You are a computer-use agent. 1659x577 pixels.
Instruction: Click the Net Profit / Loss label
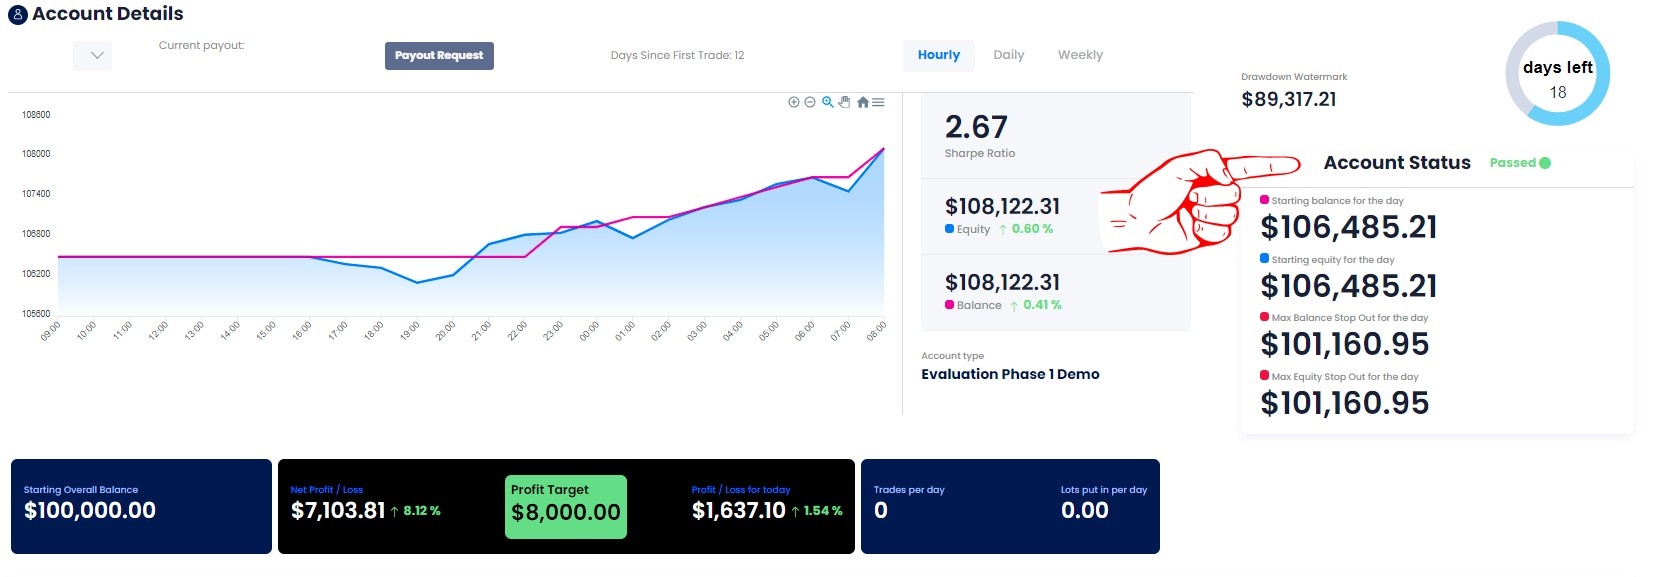pos(326,490)
